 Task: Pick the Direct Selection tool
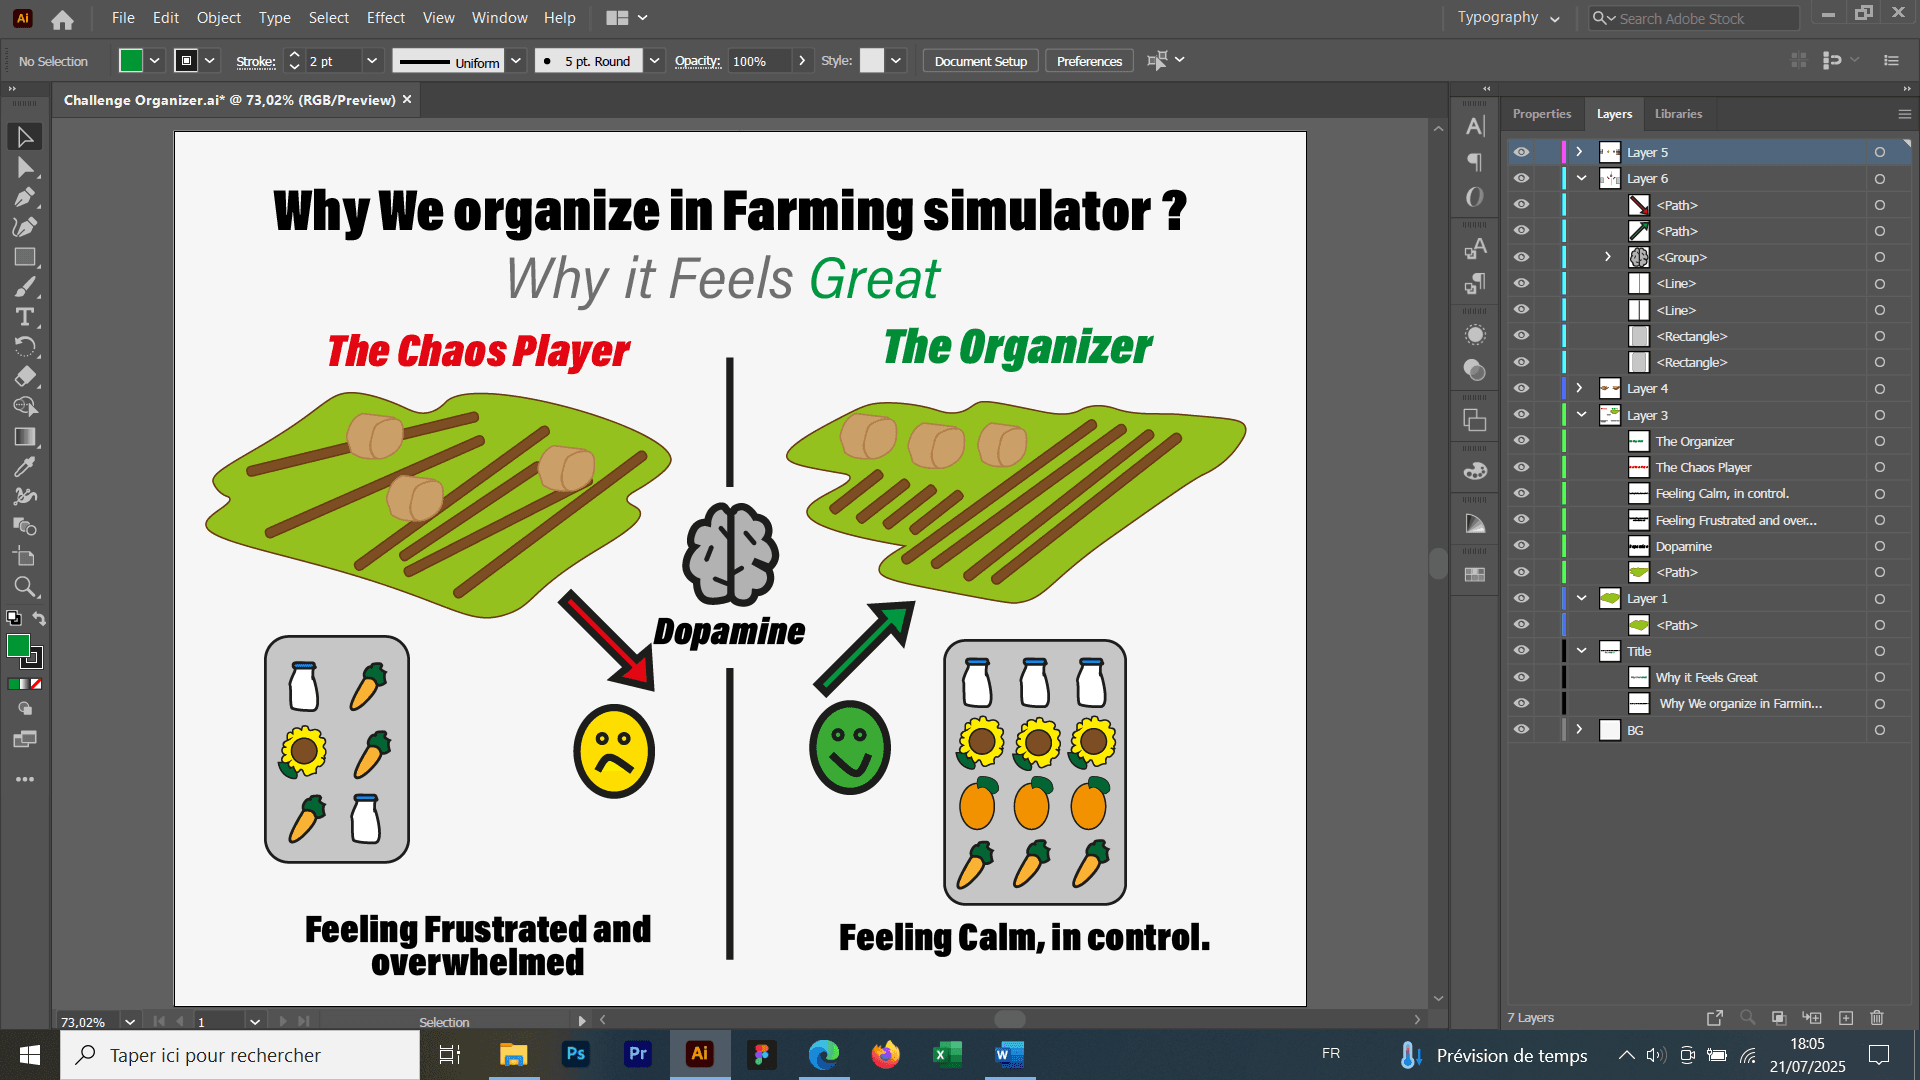tap(25, 167)
